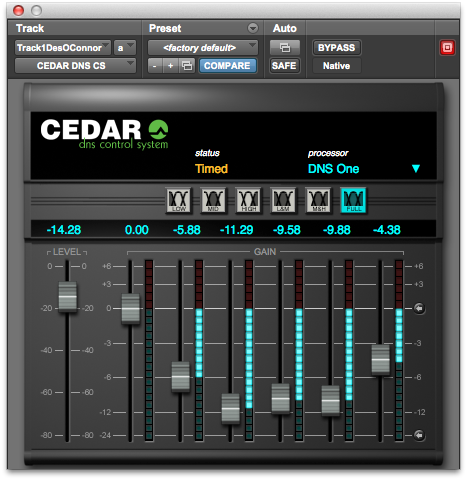Toggle the BYPASS button
Screen dimensions: 467x480
336,48
